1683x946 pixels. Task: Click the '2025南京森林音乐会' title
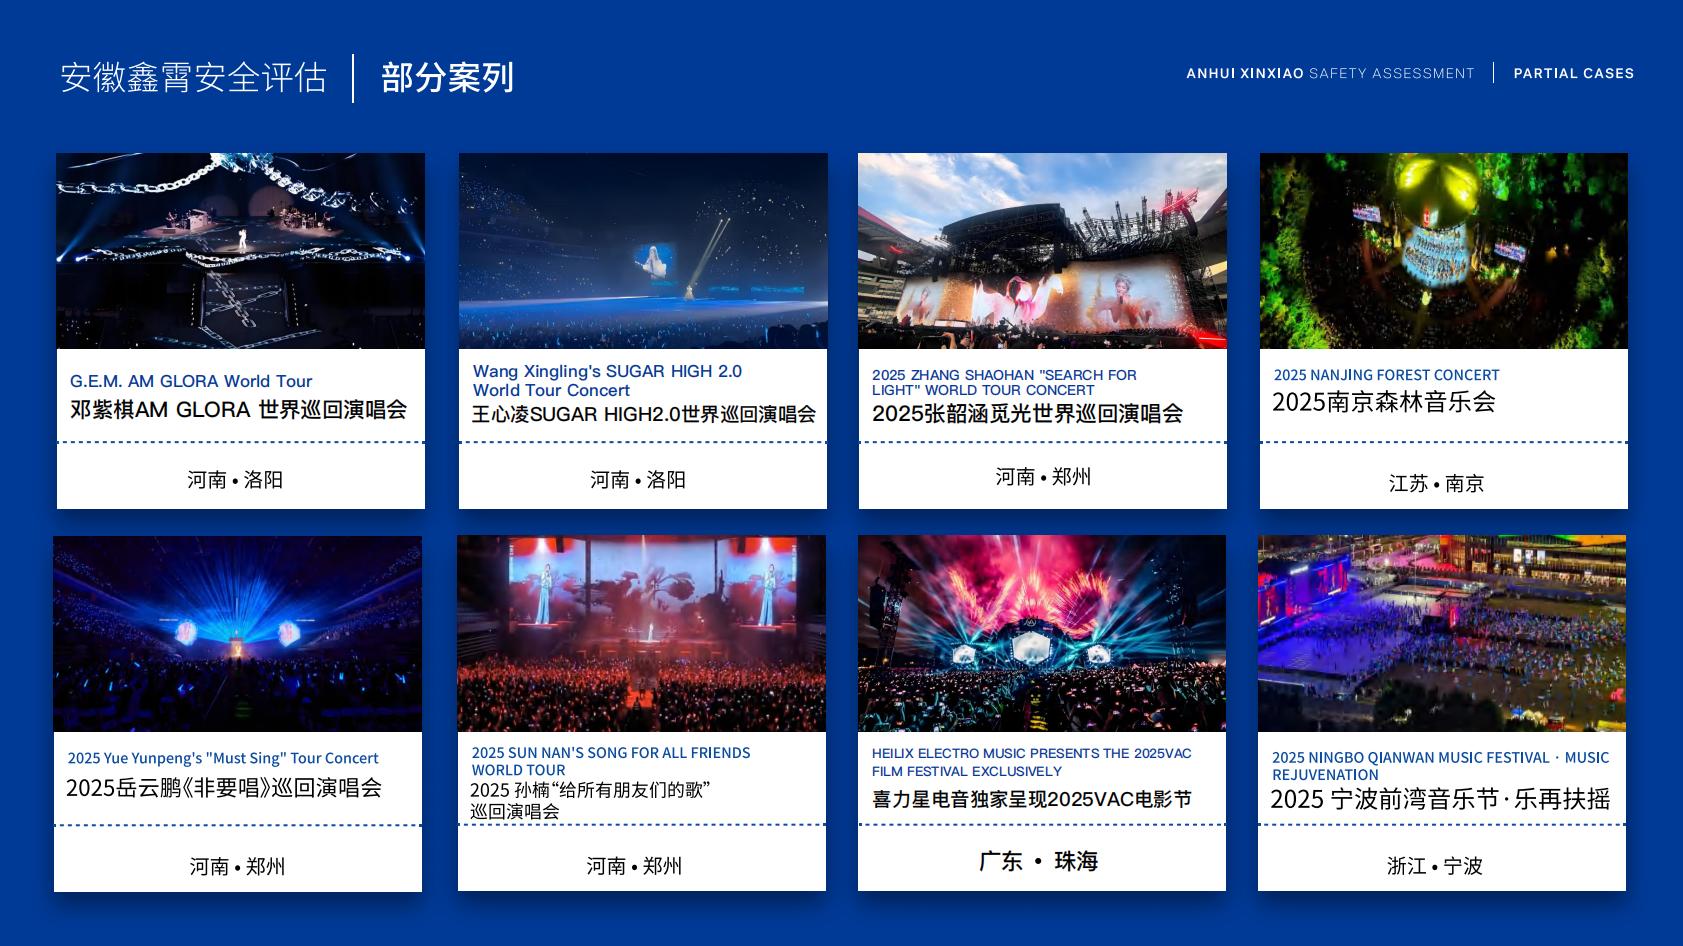coord(1383,402)
